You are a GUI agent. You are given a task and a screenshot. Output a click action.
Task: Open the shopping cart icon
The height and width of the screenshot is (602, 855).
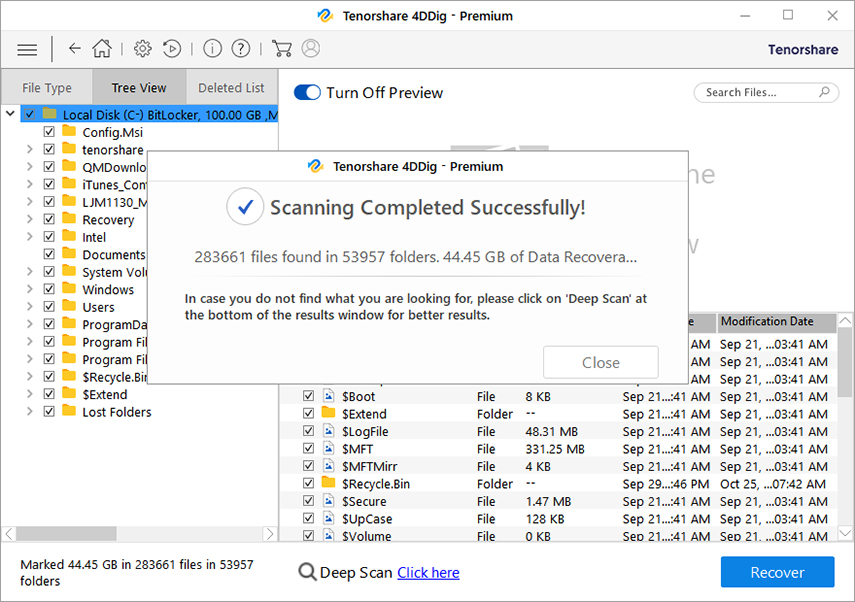(x=281, y=49)
